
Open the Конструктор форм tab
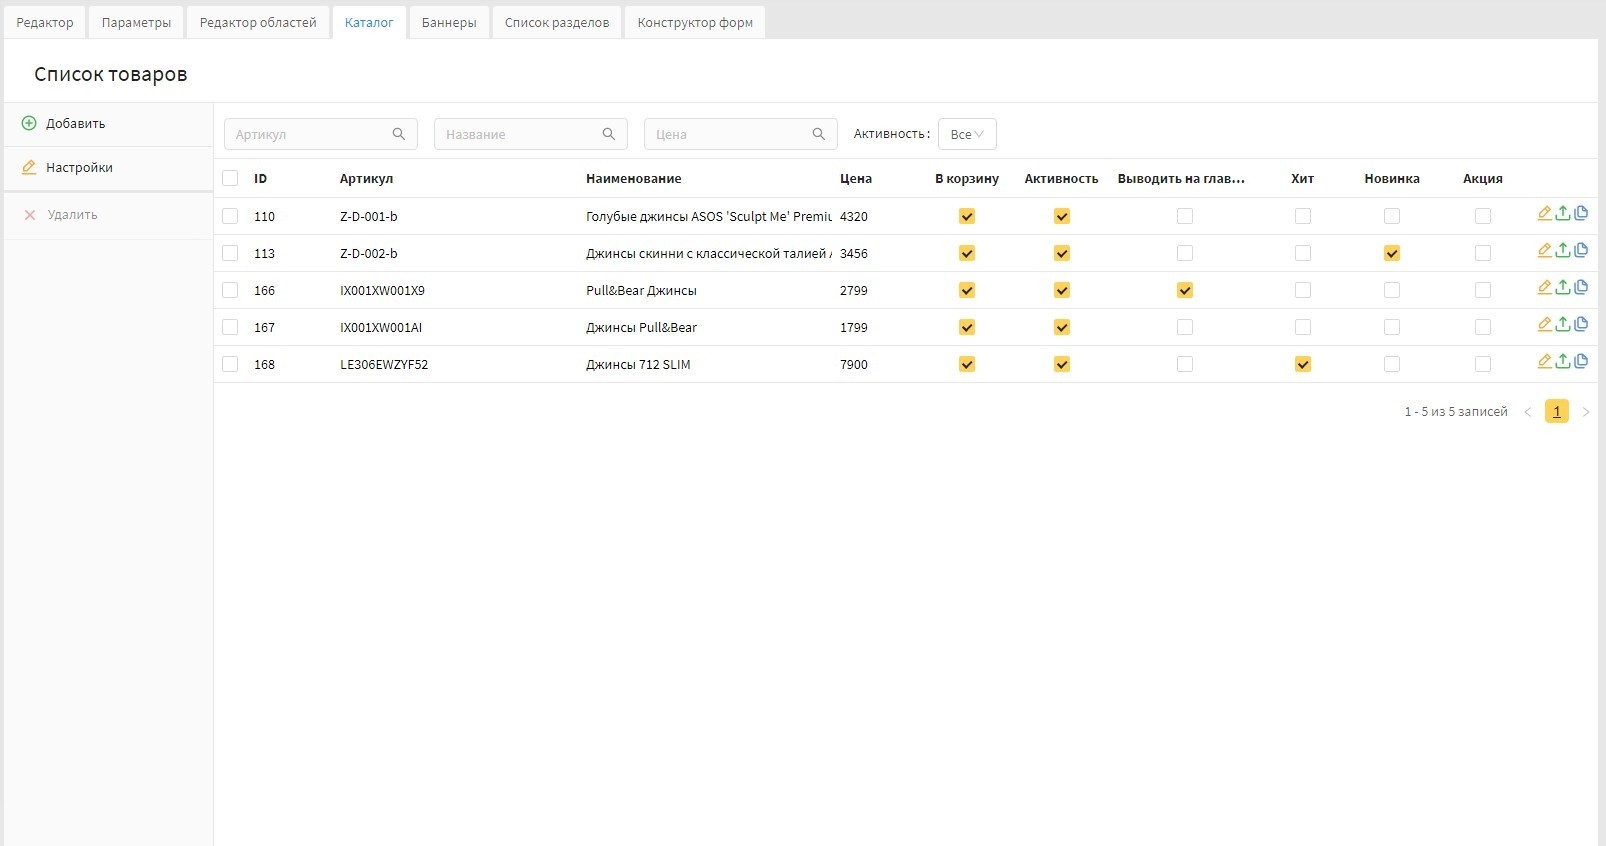[695, 22]
